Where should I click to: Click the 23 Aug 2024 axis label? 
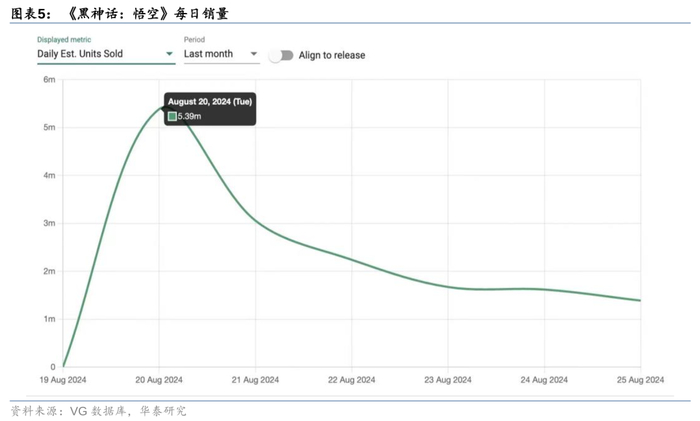click(x=448, y=380)
